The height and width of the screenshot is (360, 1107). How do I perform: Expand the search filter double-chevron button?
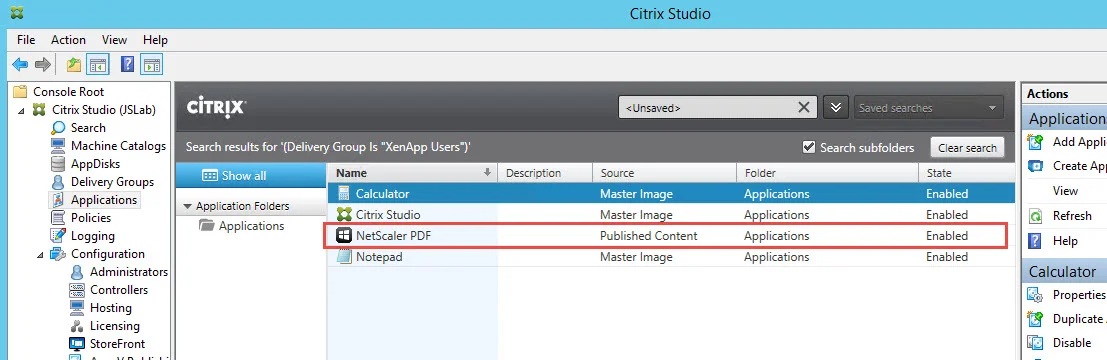(836, 108)
